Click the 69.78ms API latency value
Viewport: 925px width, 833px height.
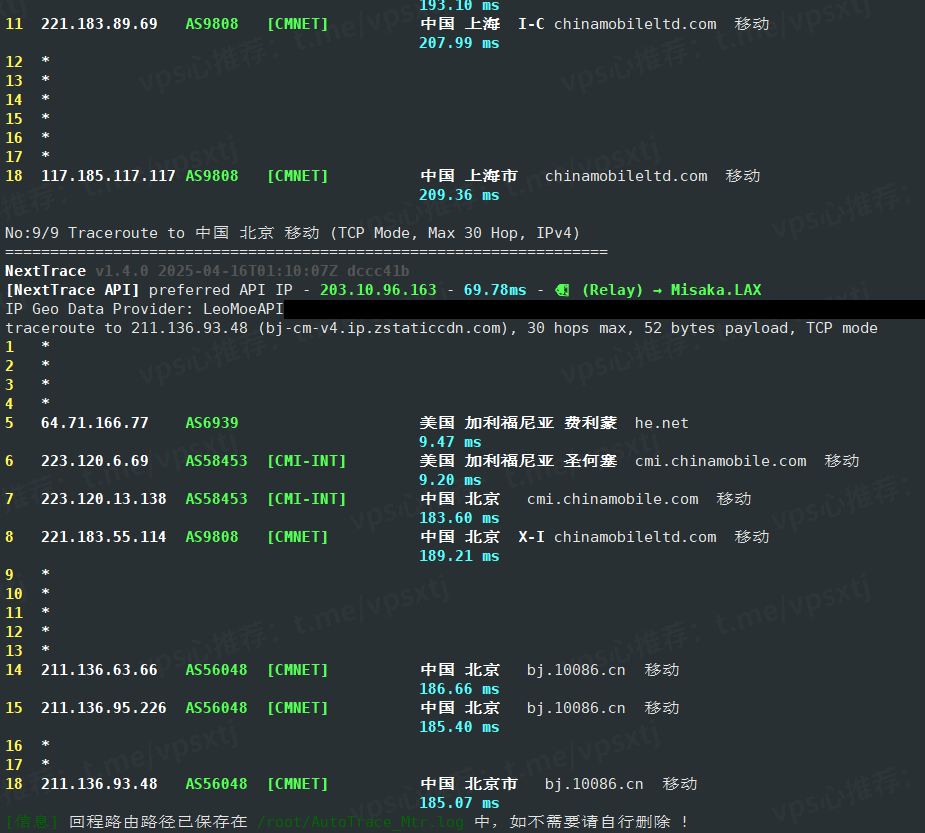point(495,290)
